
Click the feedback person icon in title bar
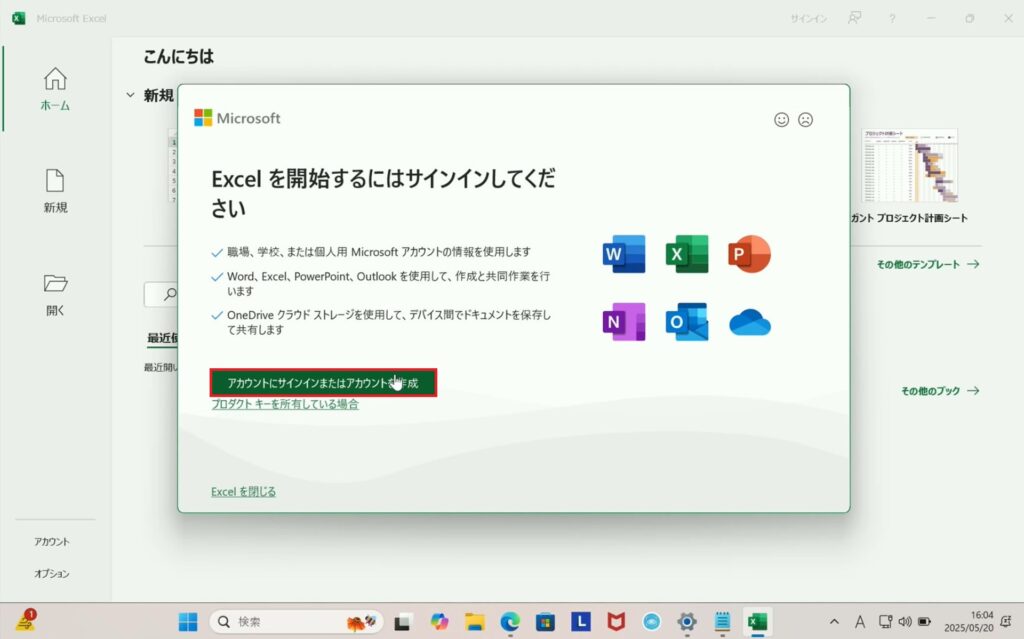click(x=854, y=18)
